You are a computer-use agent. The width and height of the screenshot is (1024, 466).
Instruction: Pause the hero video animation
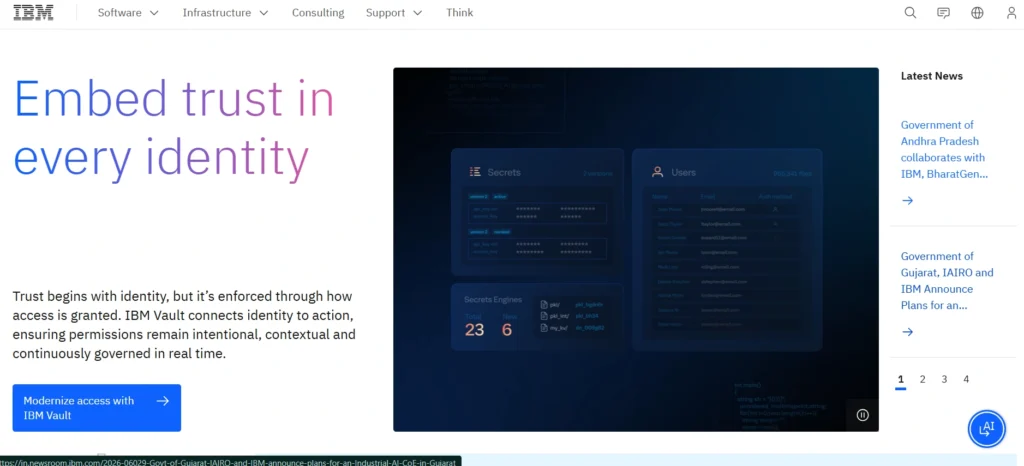tap(863, 415)
